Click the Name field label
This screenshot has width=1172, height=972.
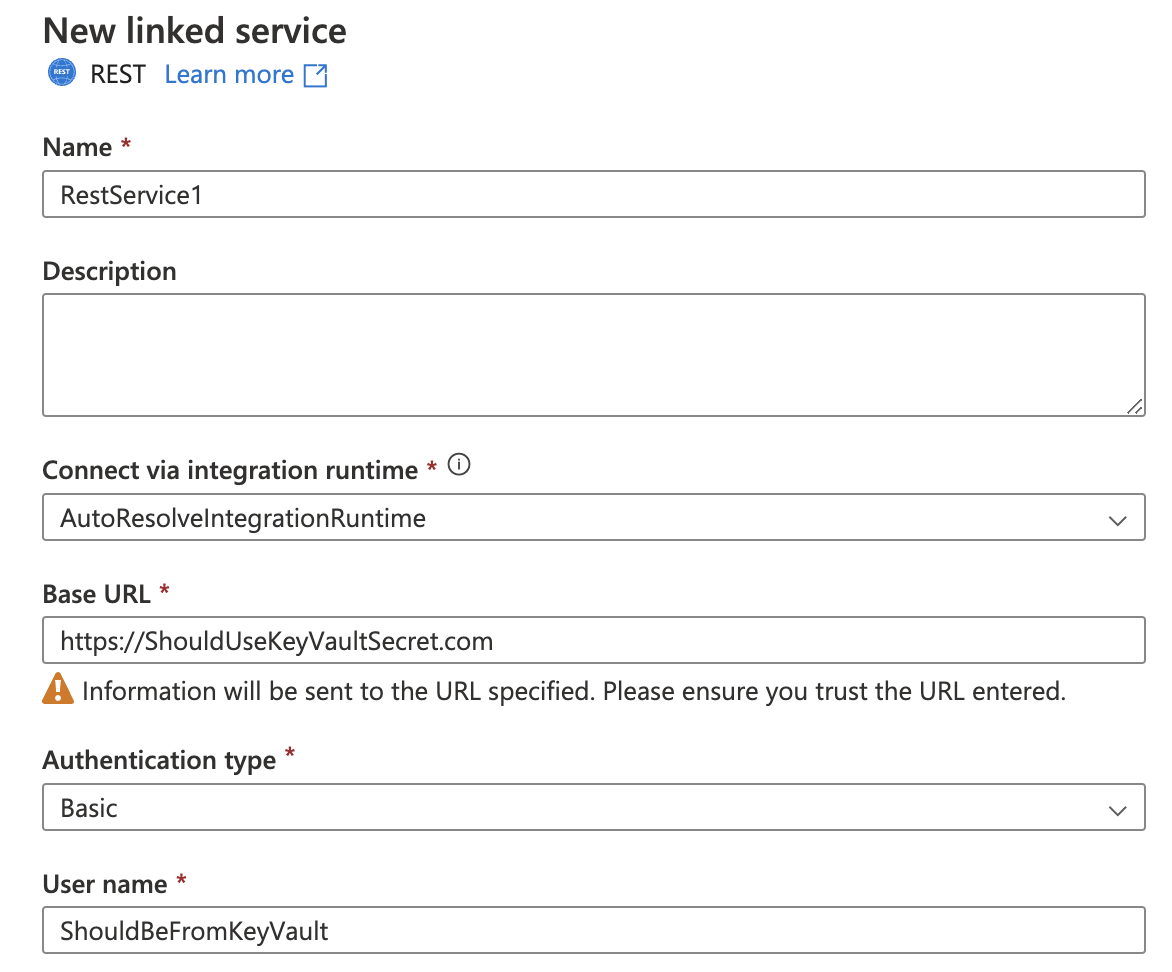tap(78, 147)
